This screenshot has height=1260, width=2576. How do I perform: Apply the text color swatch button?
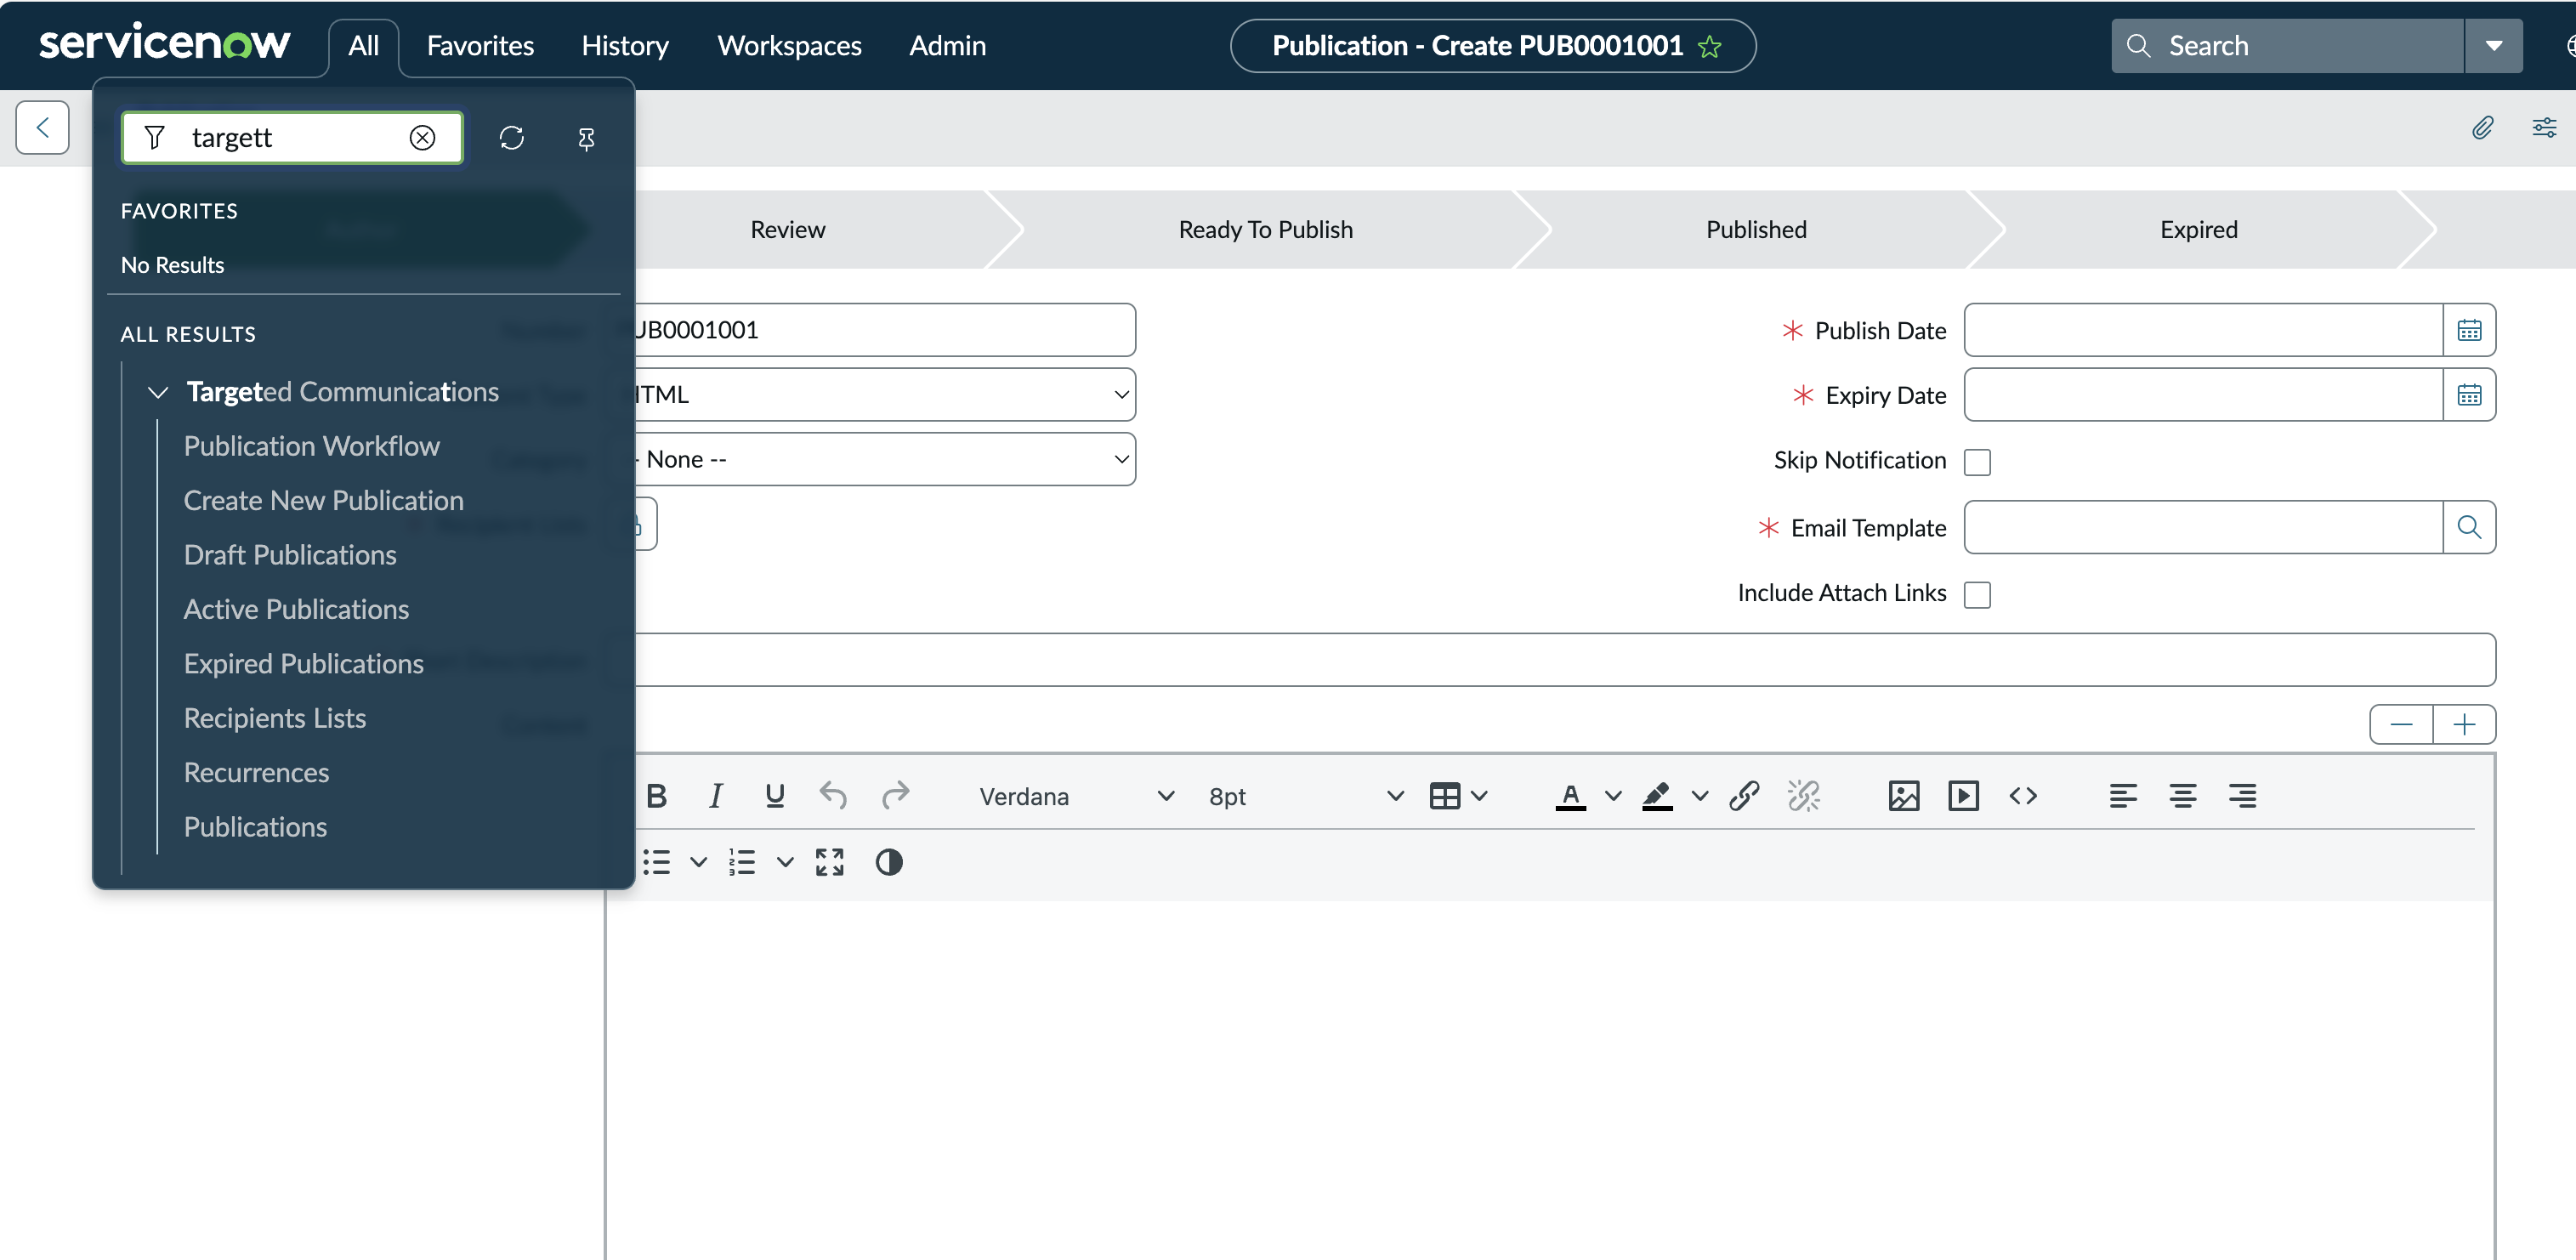(1571, 796)
